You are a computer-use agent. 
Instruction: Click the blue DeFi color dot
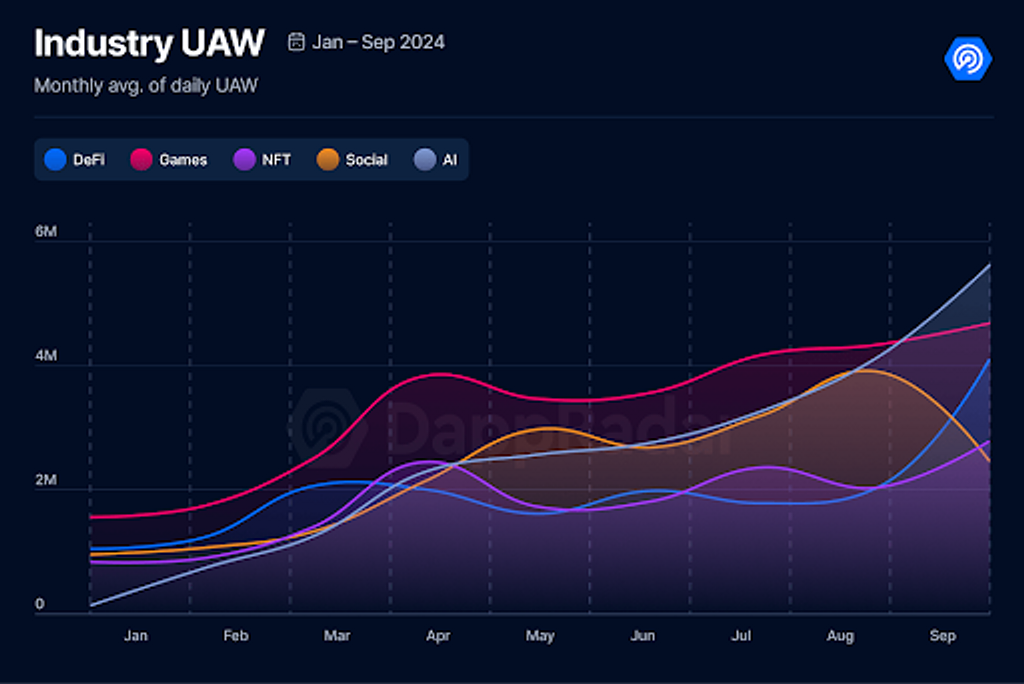[56, 159]
